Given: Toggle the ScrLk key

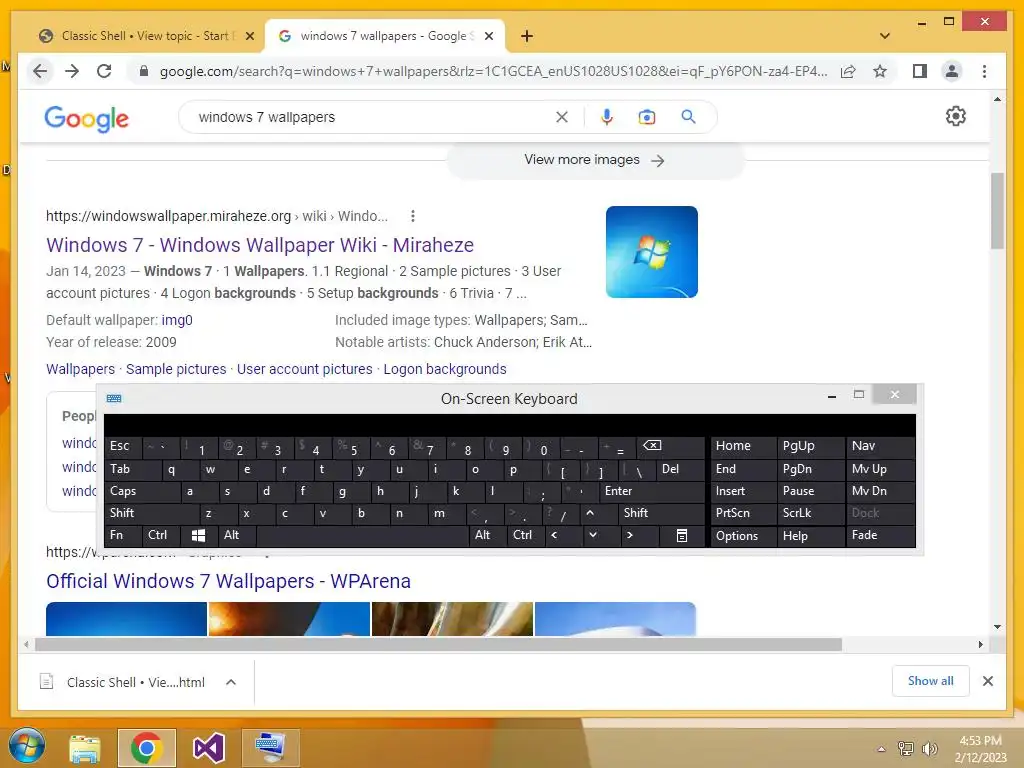Looking at the screenshot, I should (x=810, y=513).
